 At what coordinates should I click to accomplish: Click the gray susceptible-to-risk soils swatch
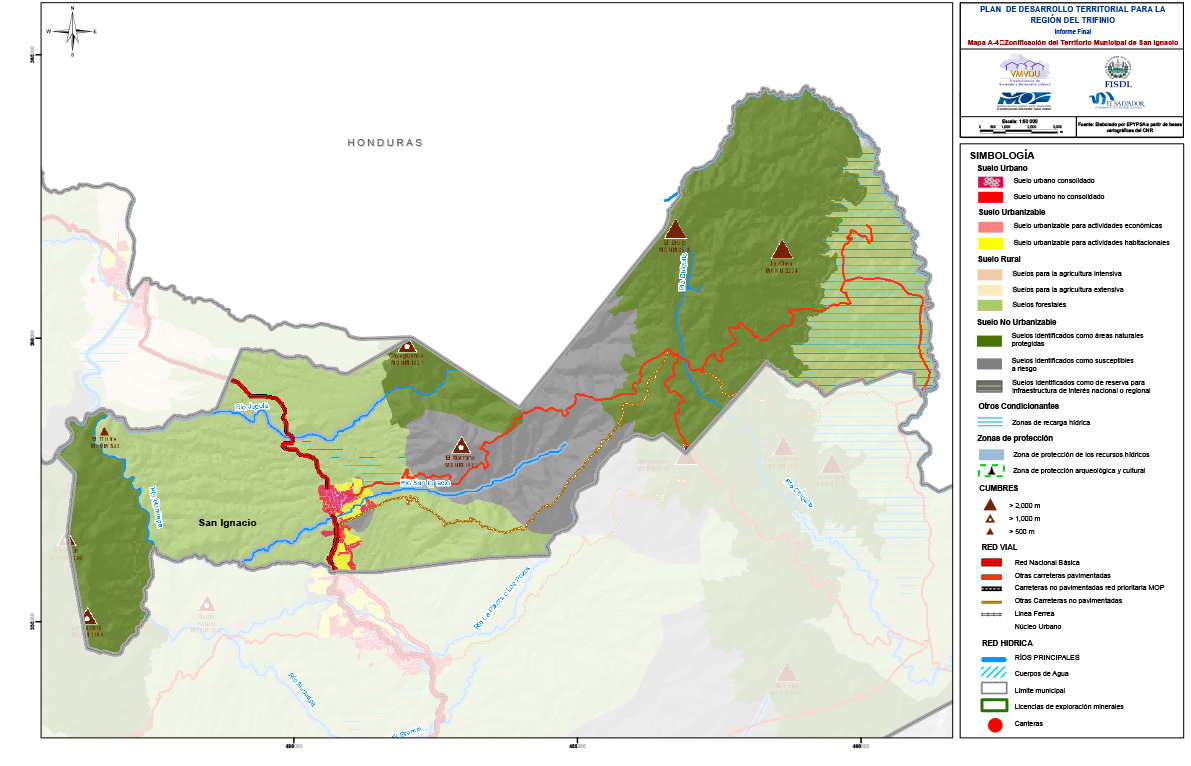click(x=993, y=364)
